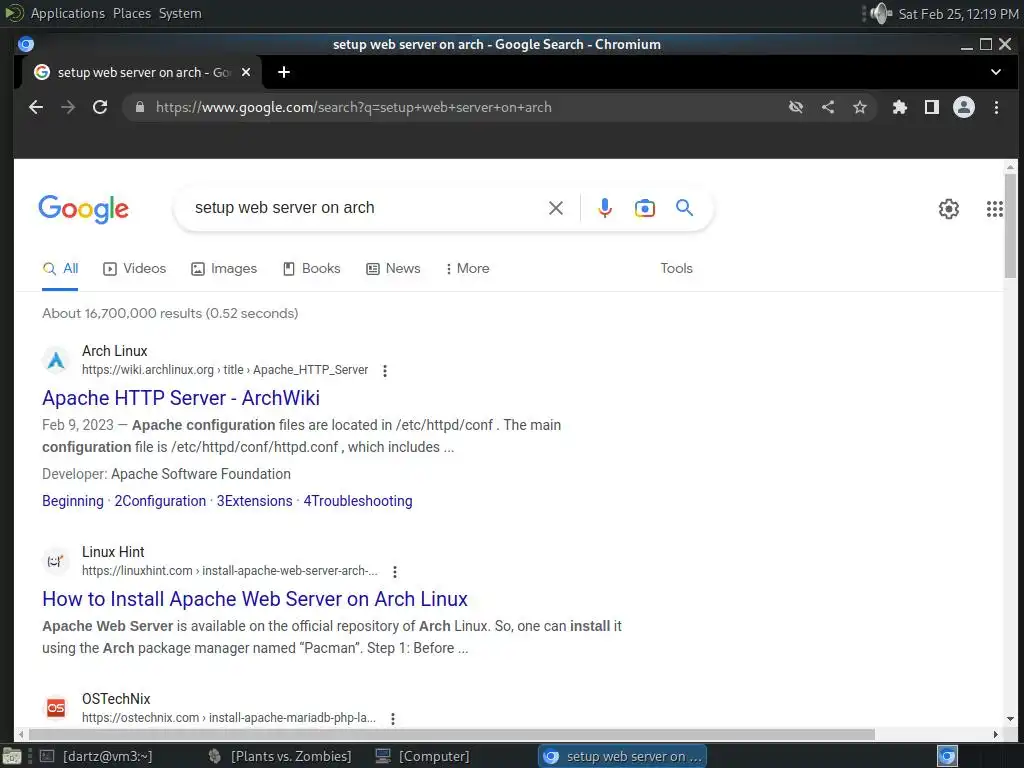Click the show desktop icon in taskbar

pyautogui.click(x=11, y=756)
